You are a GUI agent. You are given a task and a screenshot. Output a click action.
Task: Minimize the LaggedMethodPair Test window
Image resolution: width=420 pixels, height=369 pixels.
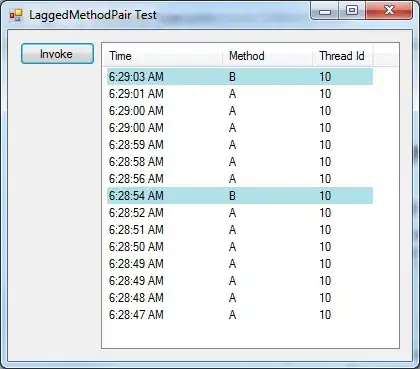[325, 11]
